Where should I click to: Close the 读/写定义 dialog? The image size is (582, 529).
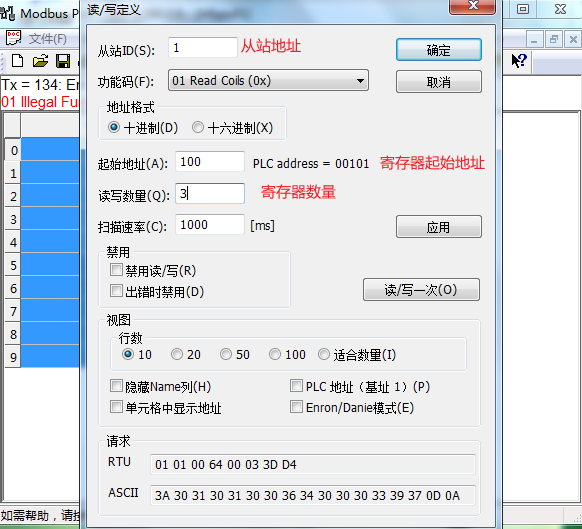pos(473,5)
